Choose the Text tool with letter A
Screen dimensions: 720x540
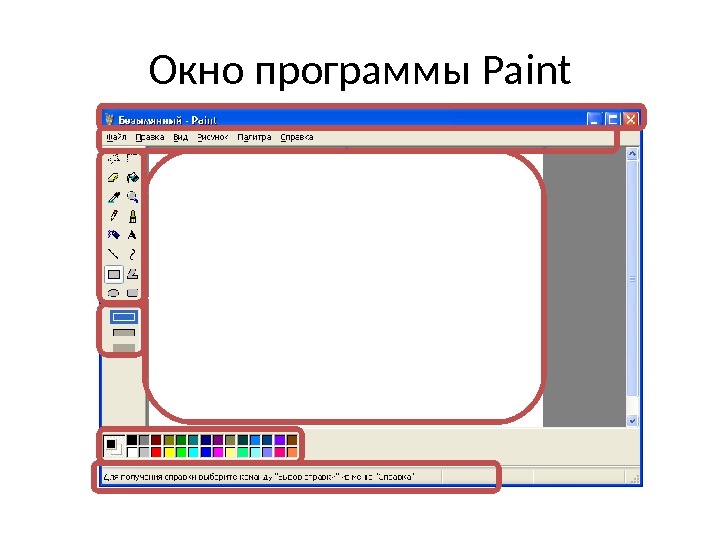pos(132,235)
